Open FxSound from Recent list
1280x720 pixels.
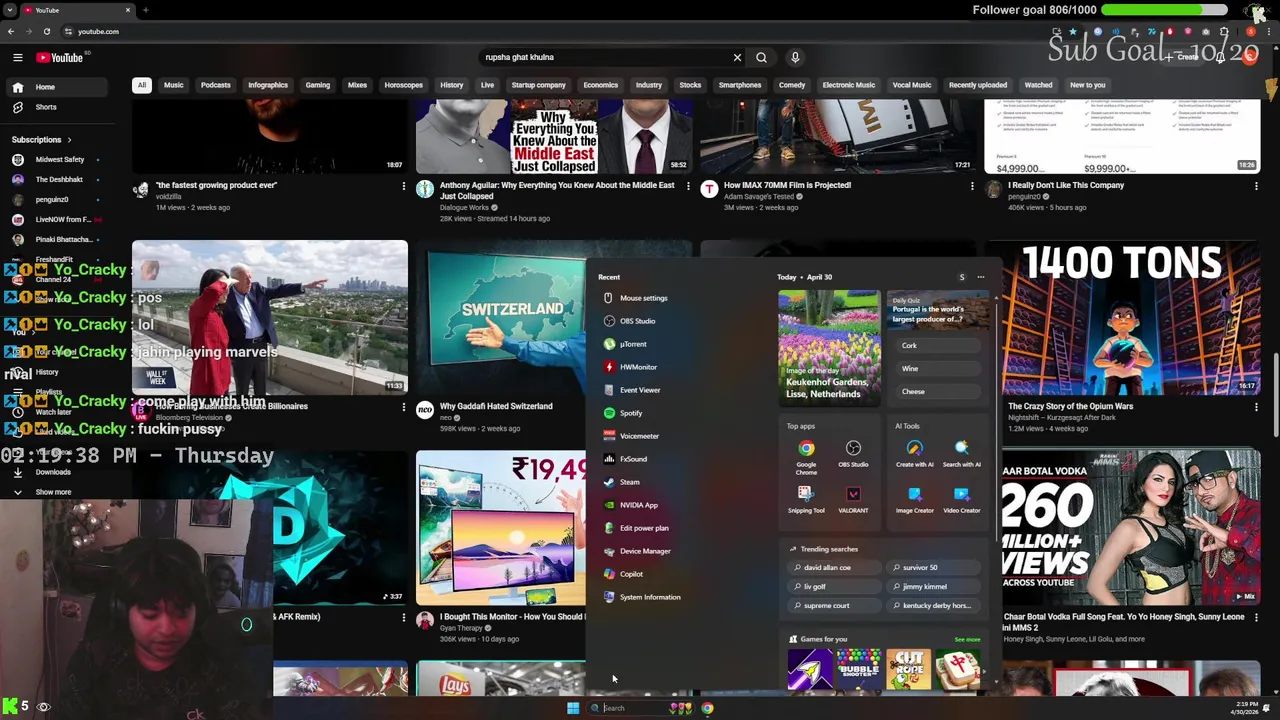tap(633, 459)
